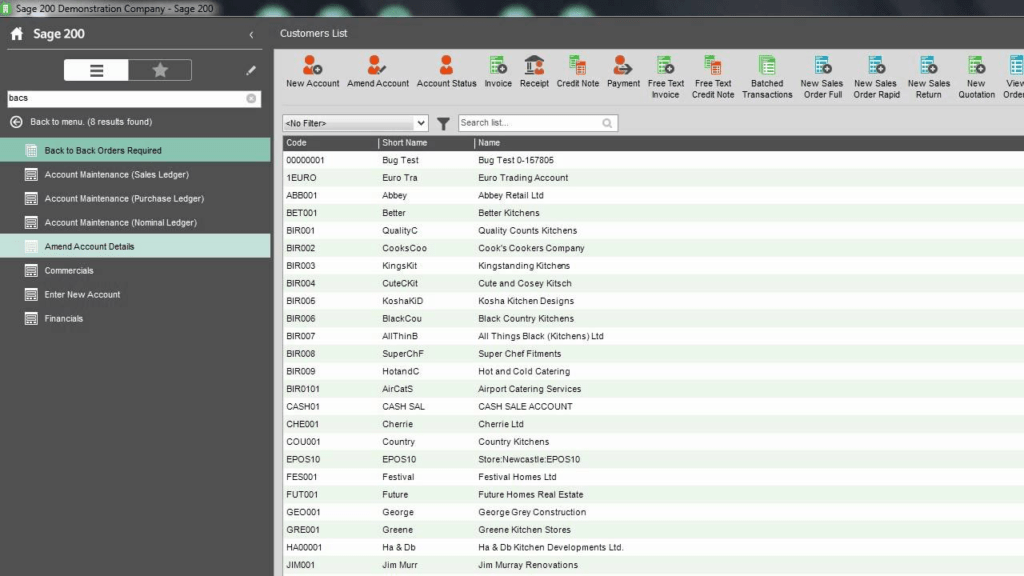This screenshot has height=576, width=1024.
Task: Open Account Maintenance (Purchase Ledger)
Action: click(x=135, y=199)
